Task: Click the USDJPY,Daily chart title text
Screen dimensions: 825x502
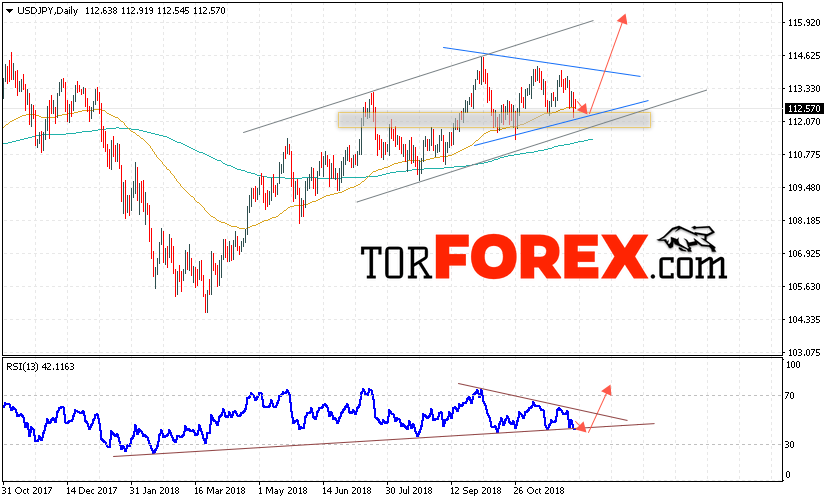Action: click(x=47, y=11)
